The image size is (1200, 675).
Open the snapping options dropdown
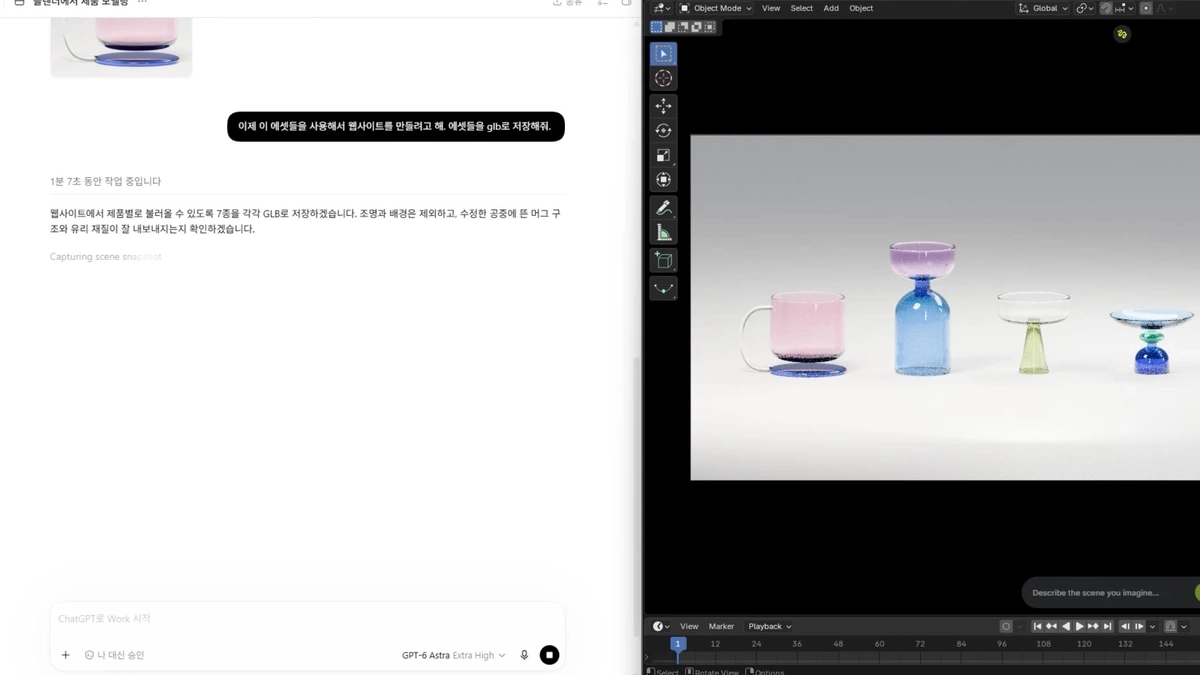click(x=1124, y=8)
